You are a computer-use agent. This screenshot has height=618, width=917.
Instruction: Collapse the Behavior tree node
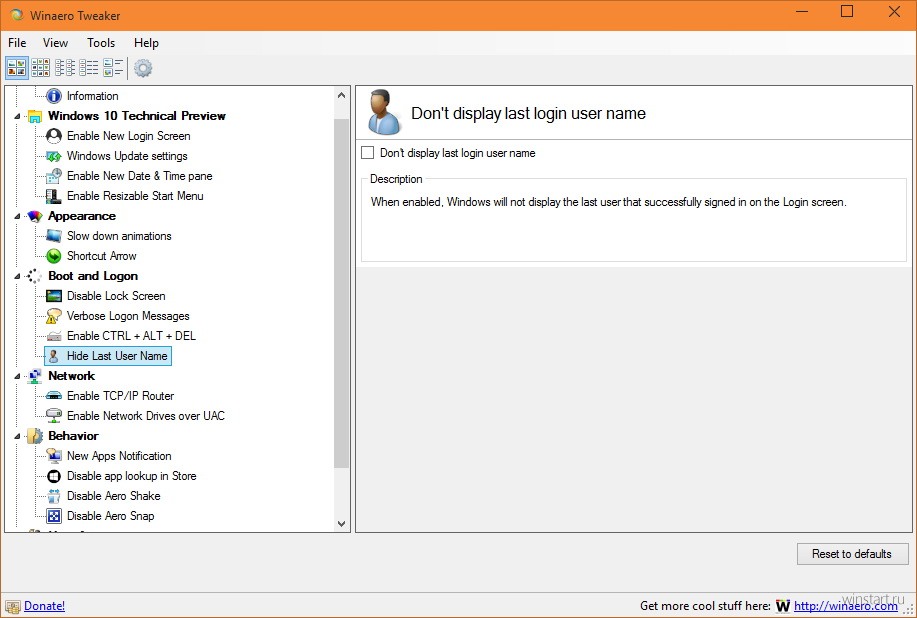coord(17,436)
